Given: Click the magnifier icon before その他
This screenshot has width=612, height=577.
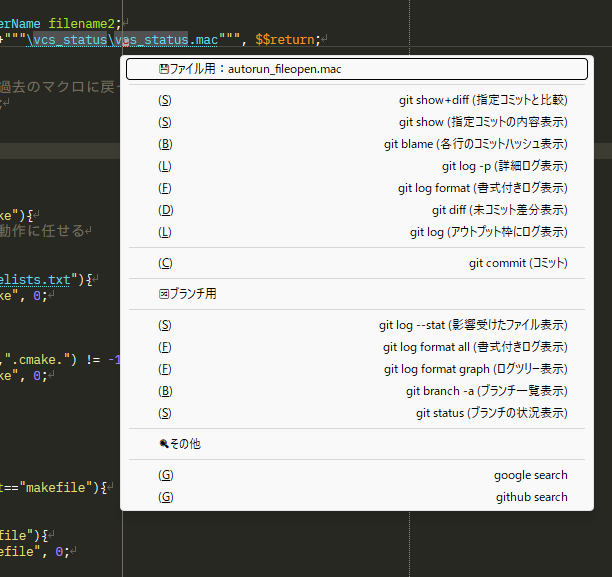Looking at the screenshot, I should 164,444.
